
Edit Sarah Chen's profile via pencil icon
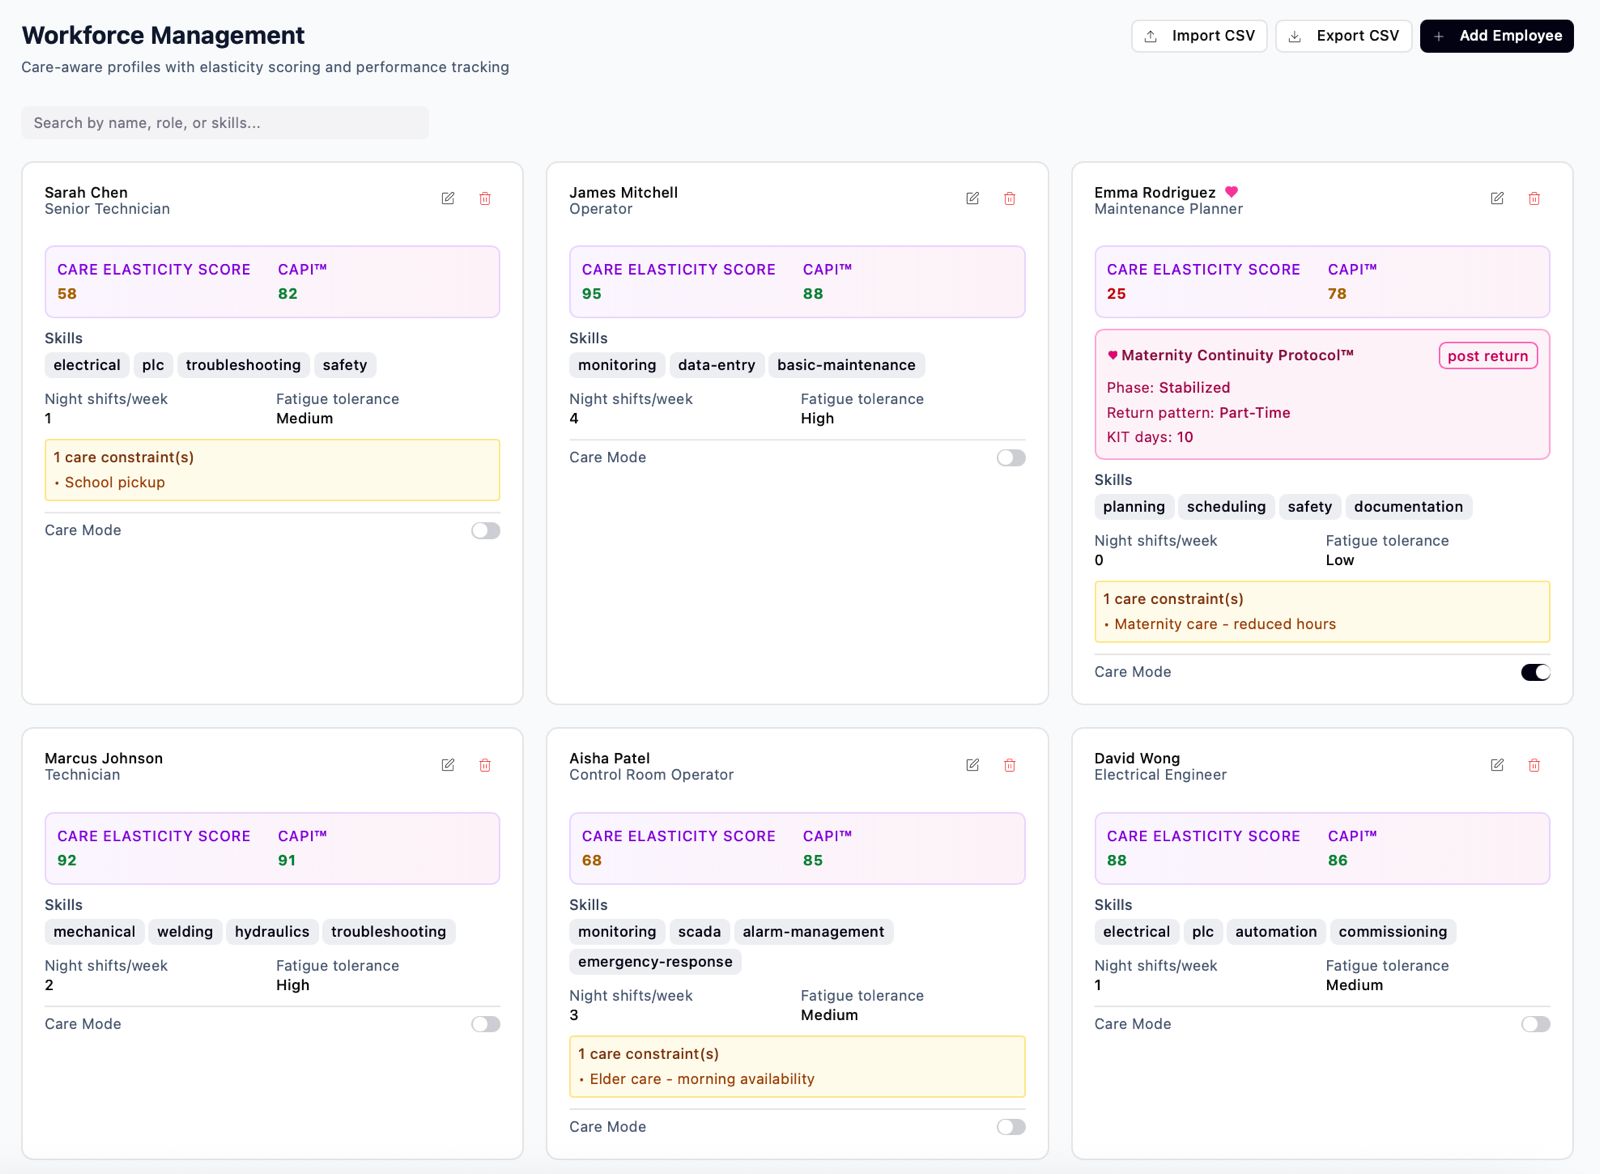click(448, 199)
